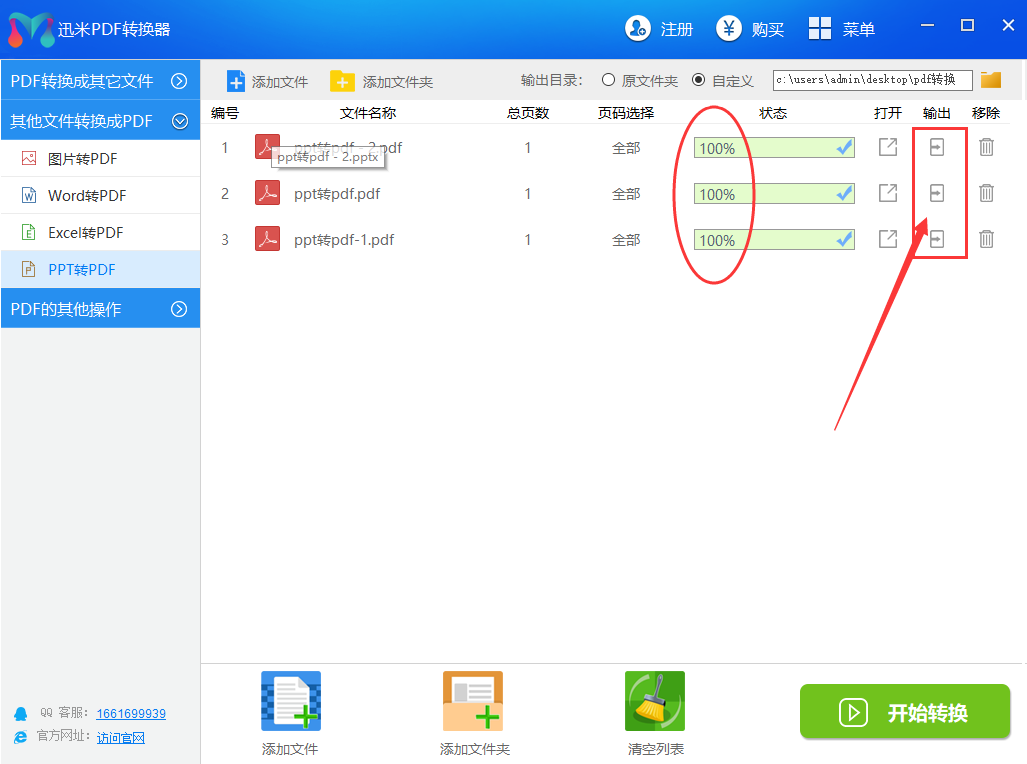Screen dimensions: 1027x764
Task: Select the custom output directory radio button
Action: (x=698, y=80)
